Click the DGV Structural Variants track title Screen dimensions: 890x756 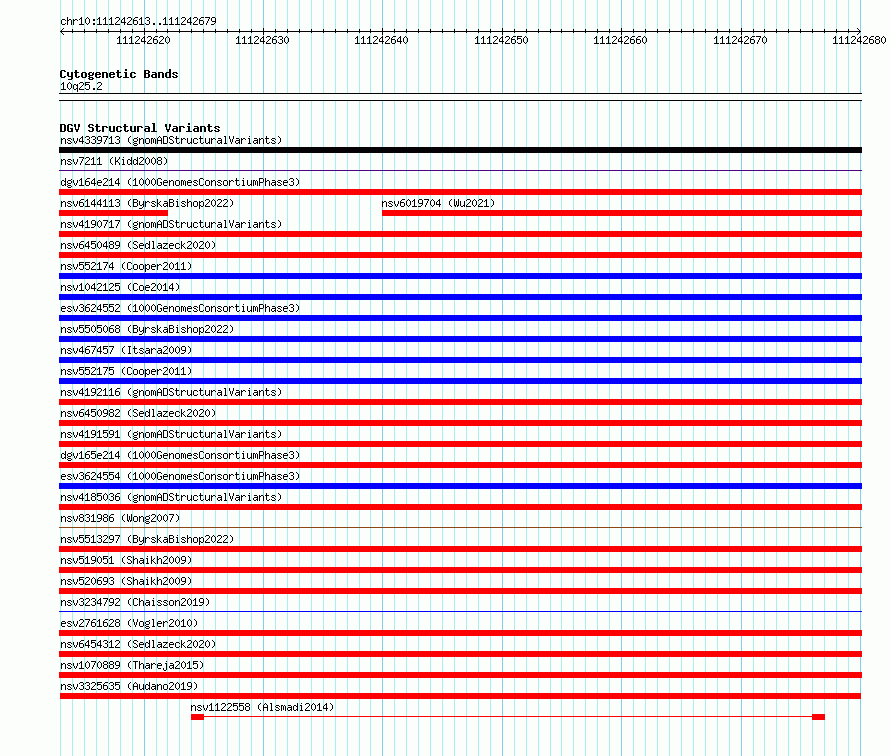tap(140, 128)
